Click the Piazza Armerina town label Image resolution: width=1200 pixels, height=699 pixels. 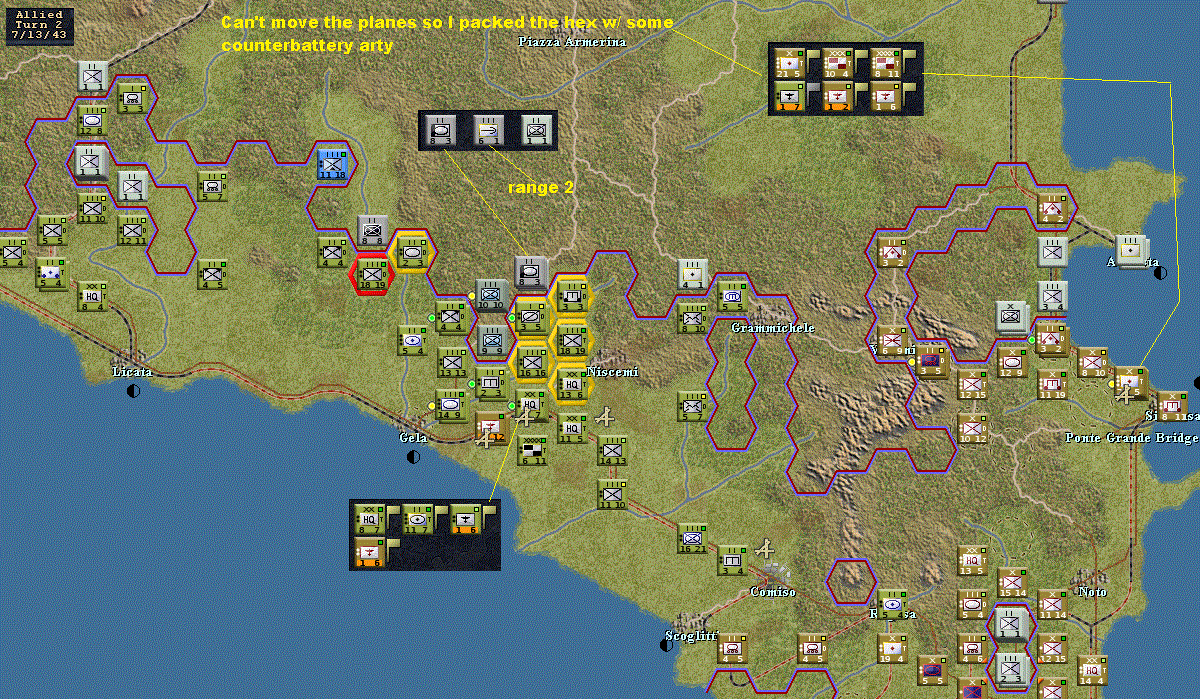572,42
